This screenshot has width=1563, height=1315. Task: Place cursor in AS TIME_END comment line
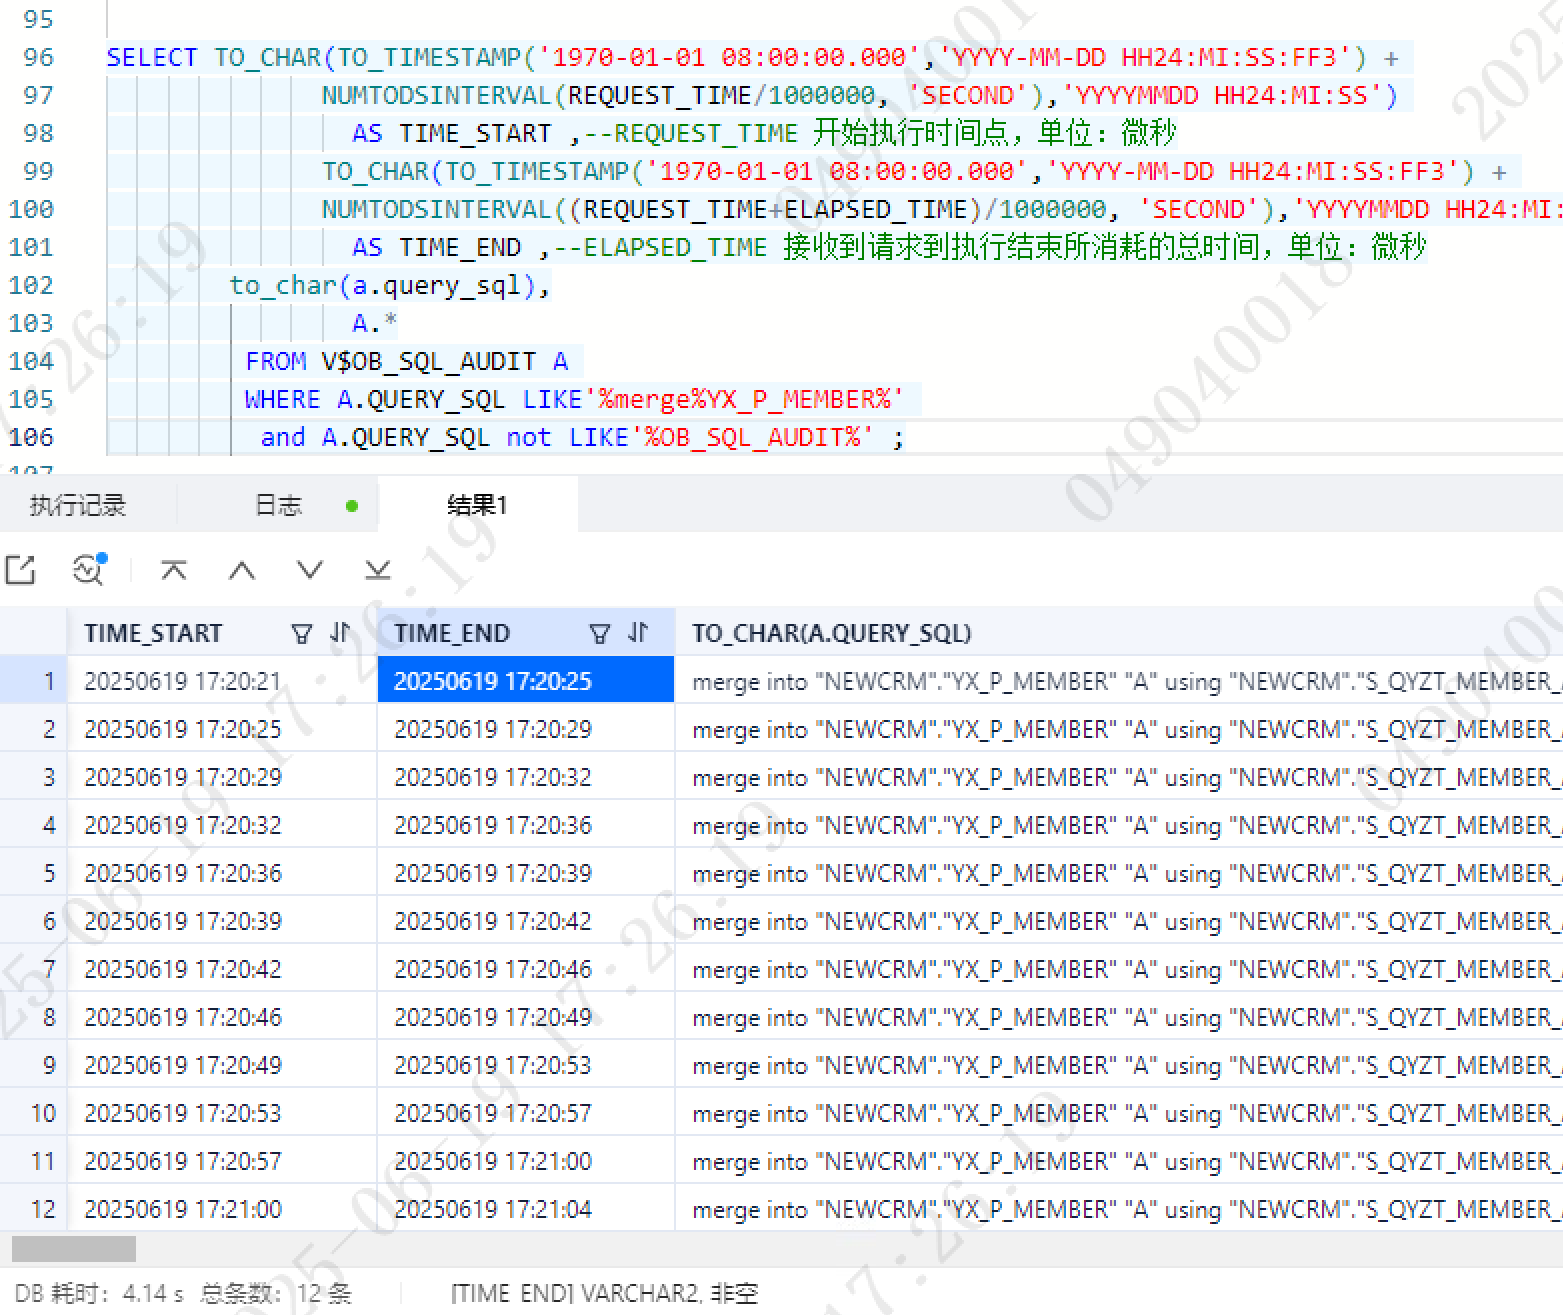coord(888,248)
